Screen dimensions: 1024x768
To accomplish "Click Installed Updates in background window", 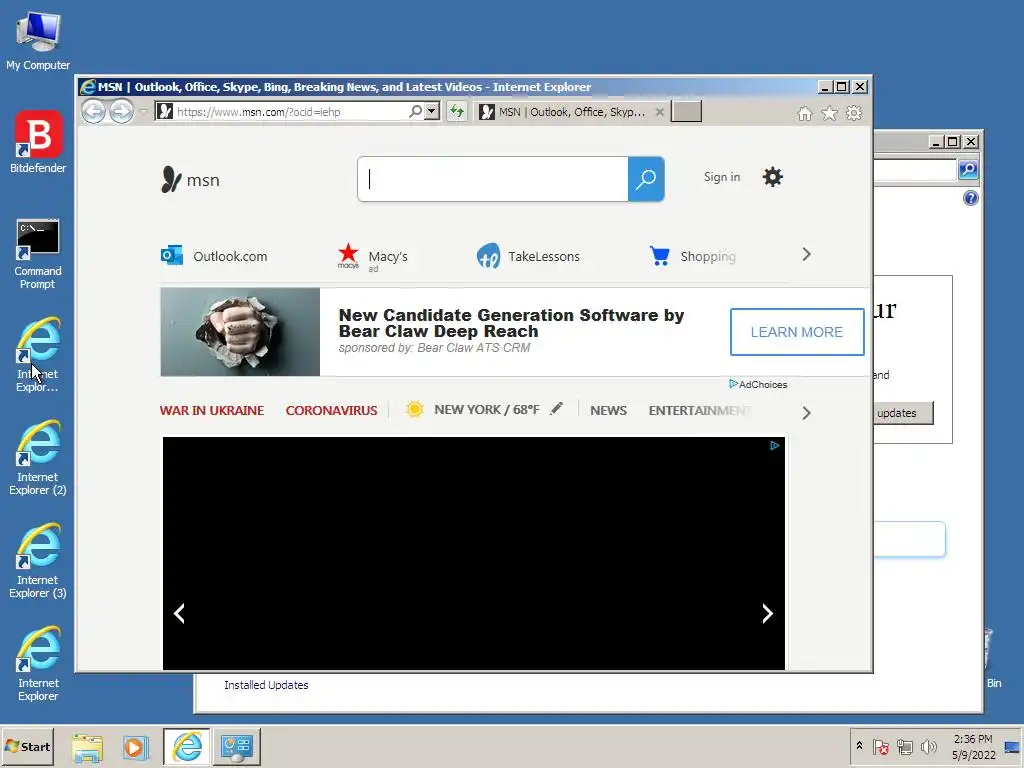I will point(266,685).
